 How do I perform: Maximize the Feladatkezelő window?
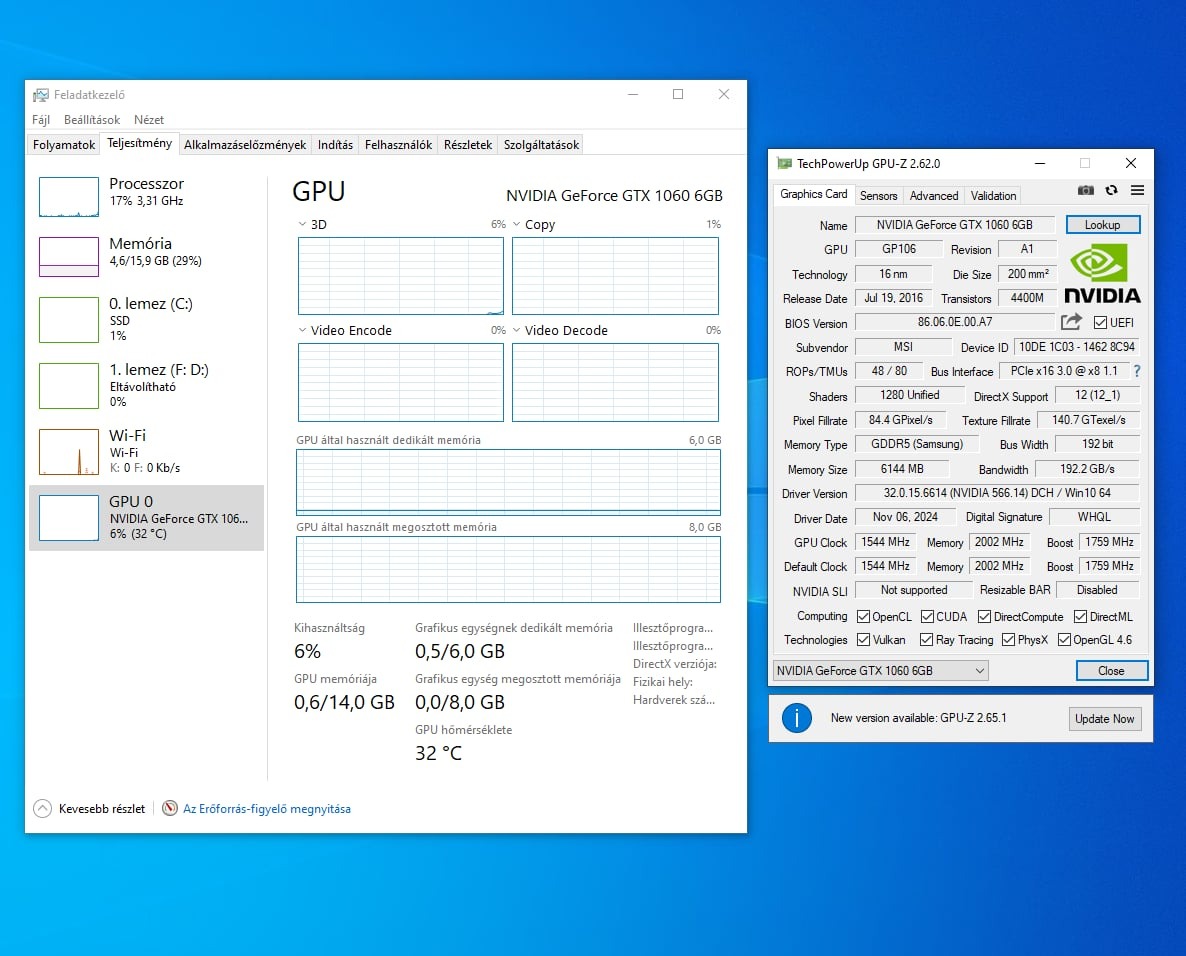[x=678, y=94]
